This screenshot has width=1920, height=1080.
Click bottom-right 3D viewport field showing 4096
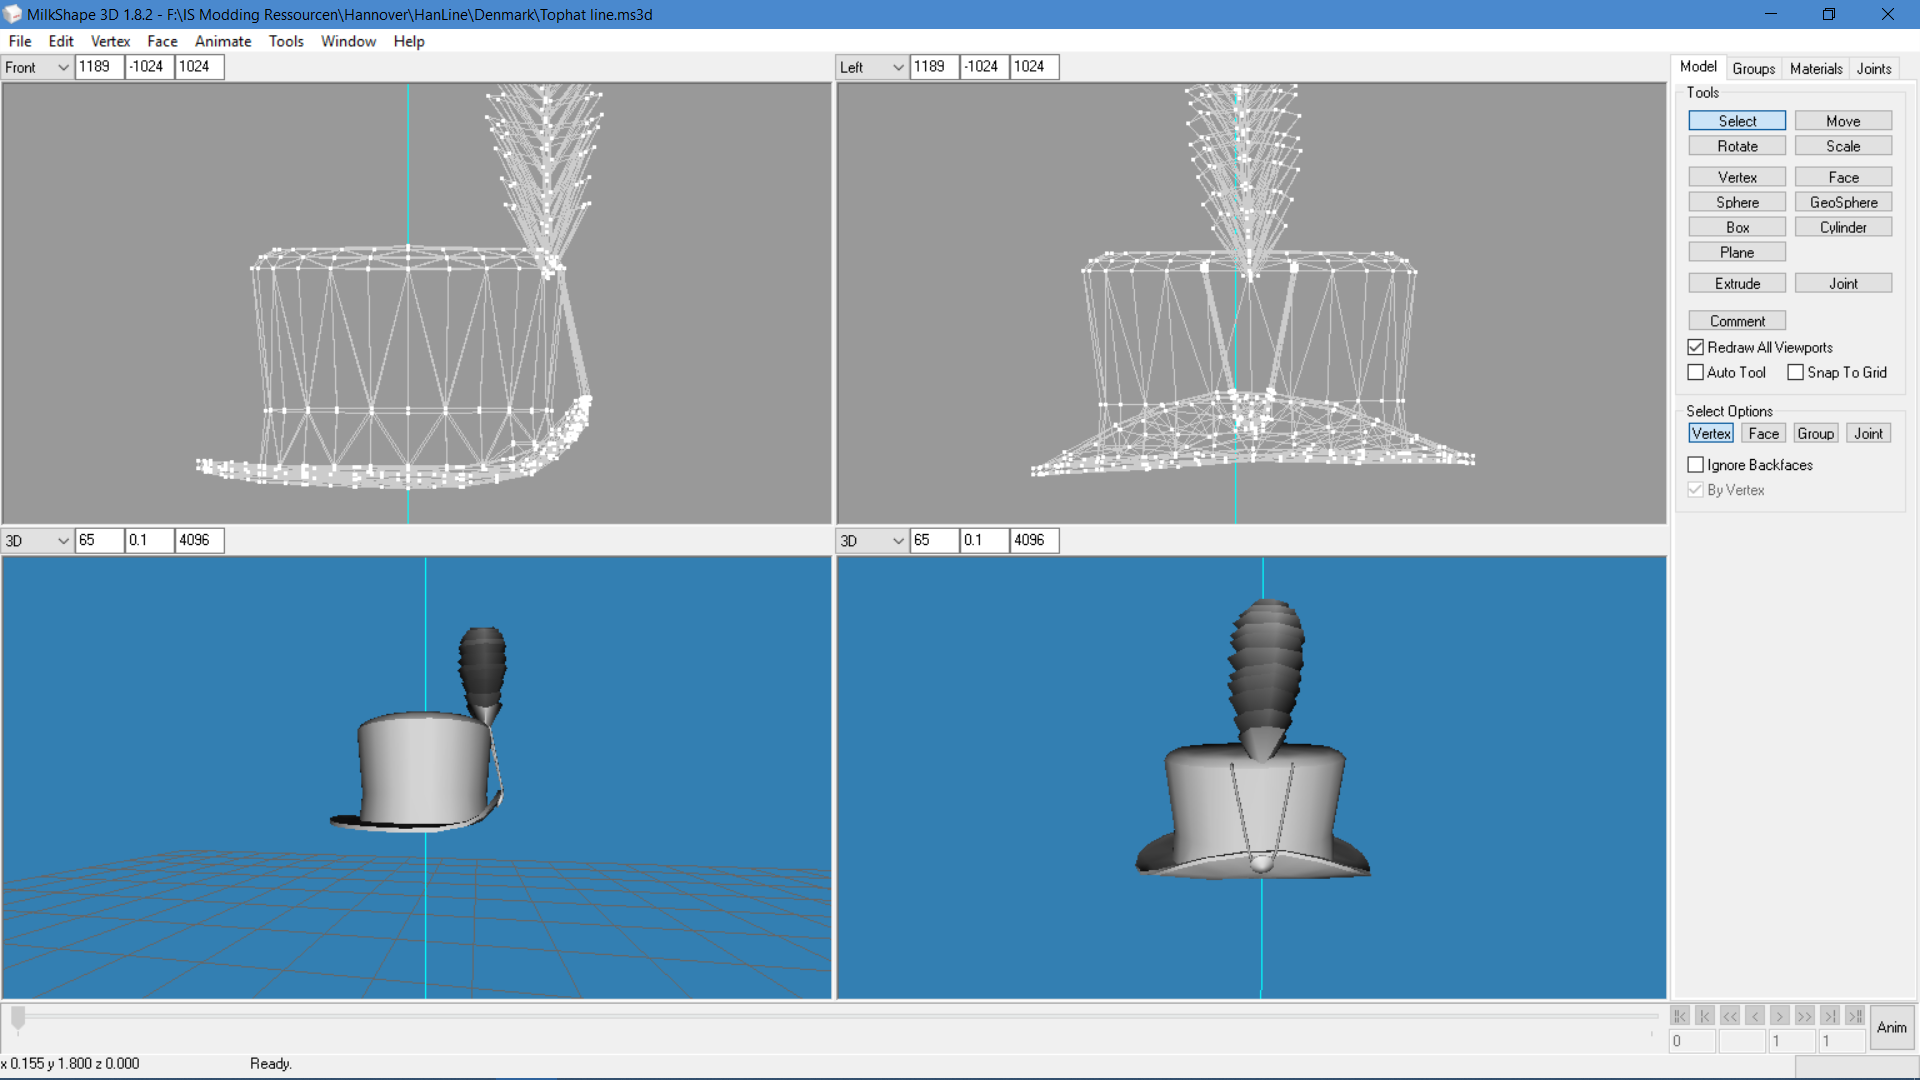1034,541
